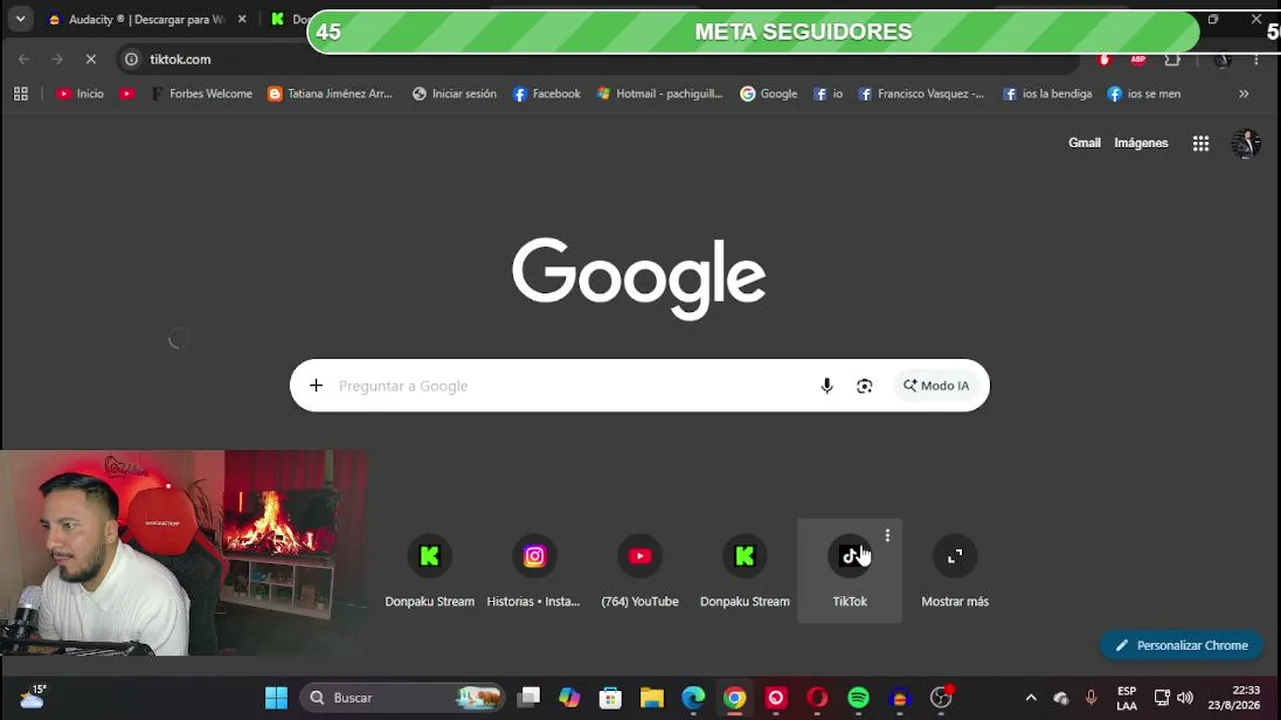The height and width of the screenshot is (720, 1281).
Task: Open the Forbes Welcome bookmark
Action: 202,93
